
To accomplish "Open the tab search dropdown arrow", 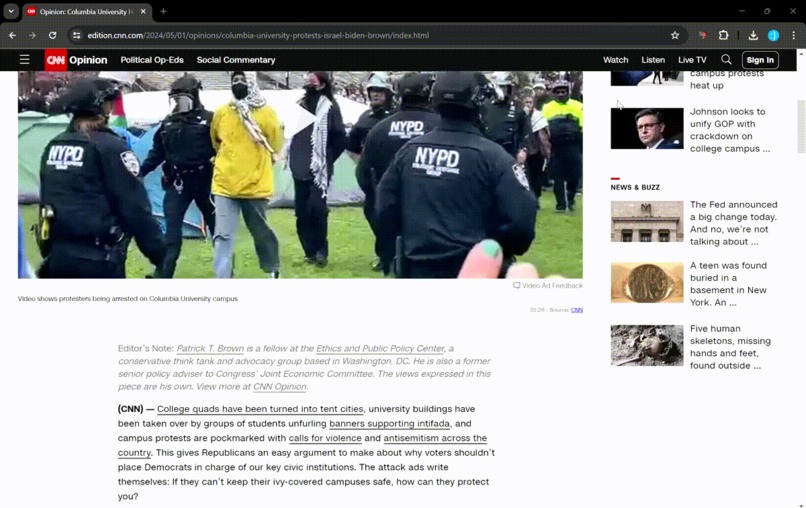I will point(11,11).
